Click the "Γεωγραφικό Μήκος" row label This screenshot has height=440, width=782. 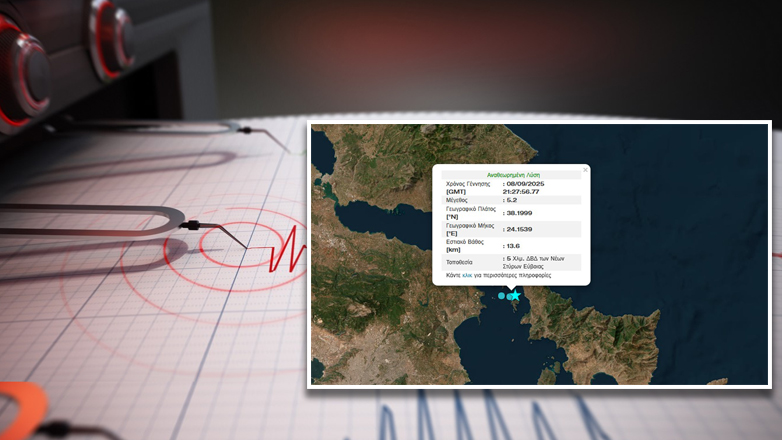[469, 226]
